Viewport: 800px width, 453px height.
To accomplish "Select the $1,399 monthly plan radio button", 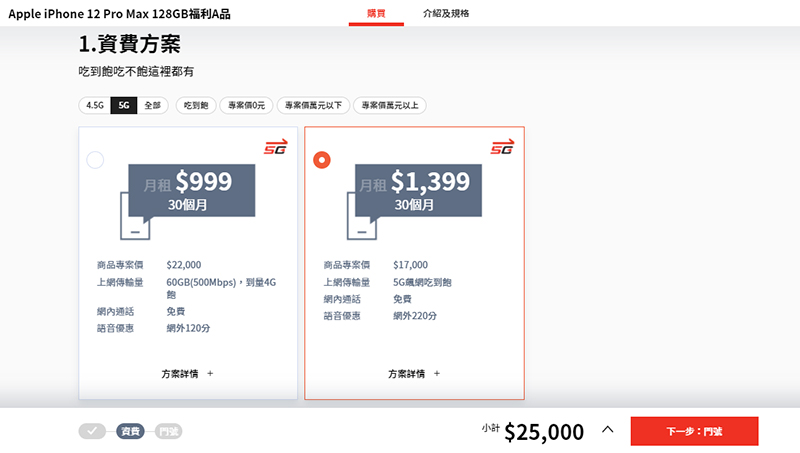I will pos(322,160).
